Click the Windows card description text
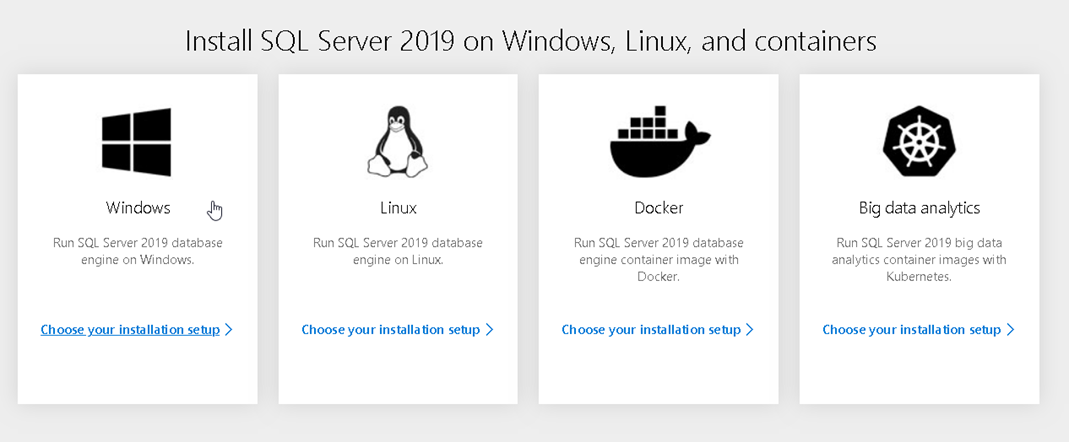The width and height of the screenshot is (1069, 442). pyautogui.click(x=138, y=251)
